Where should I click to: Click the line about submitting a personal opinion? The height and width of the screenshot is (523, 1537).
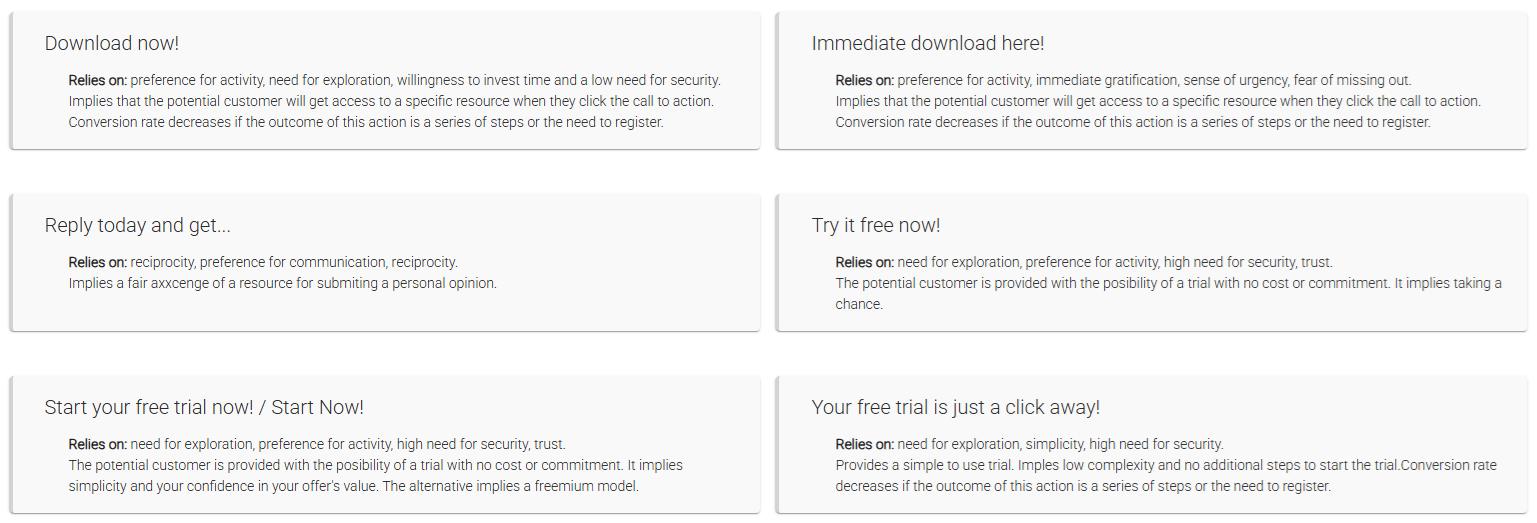[283, 283]
